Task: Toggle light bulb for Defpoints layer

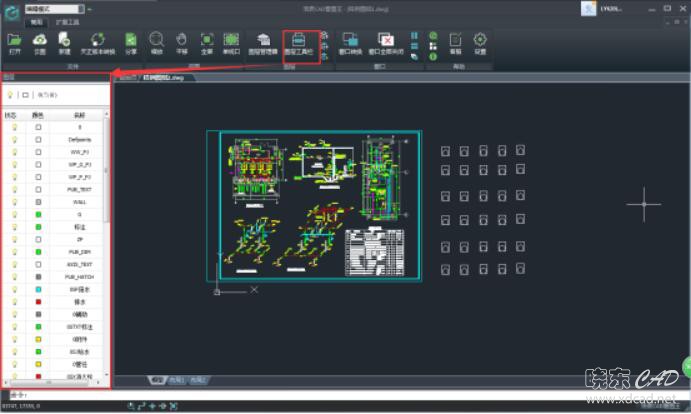Action: (14, 140)
